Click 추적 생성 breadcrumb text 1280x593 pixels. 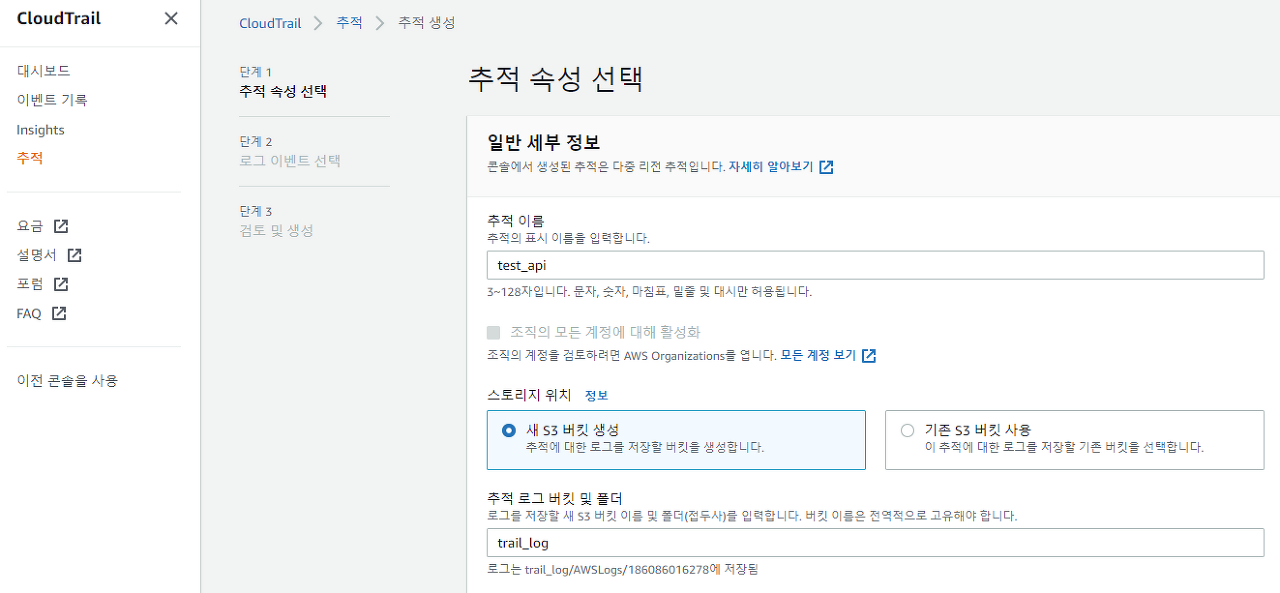pos(427,22)
